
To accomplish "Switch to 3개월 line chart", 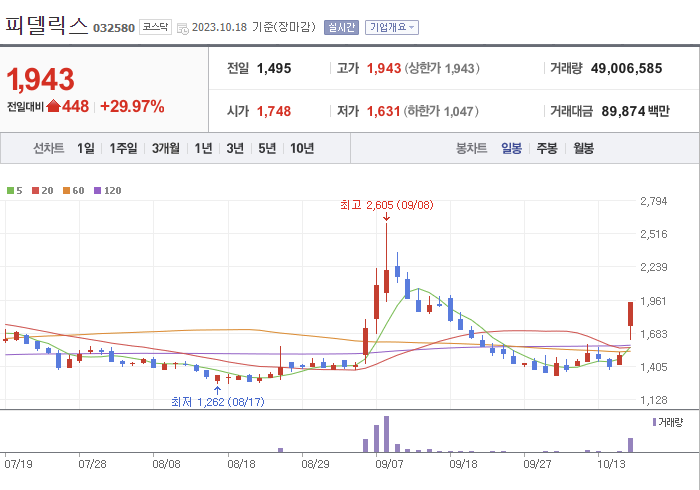I will coord(166,148).
